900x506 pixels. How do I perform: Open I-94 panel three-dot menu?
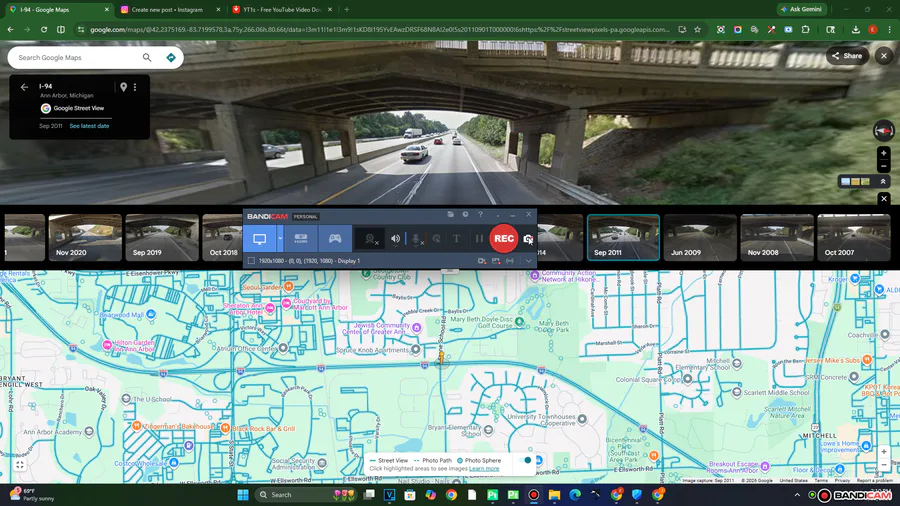coord(135,87)
